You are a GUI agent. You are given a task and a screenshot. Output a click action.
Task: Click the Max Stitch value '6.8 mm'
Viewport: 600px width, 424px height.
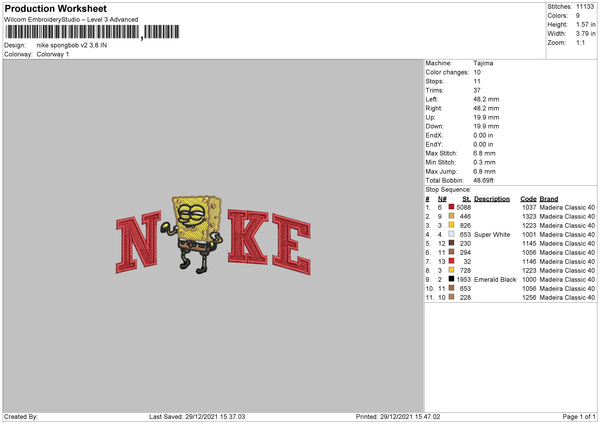pyautogui.click(x=484, y=153)
